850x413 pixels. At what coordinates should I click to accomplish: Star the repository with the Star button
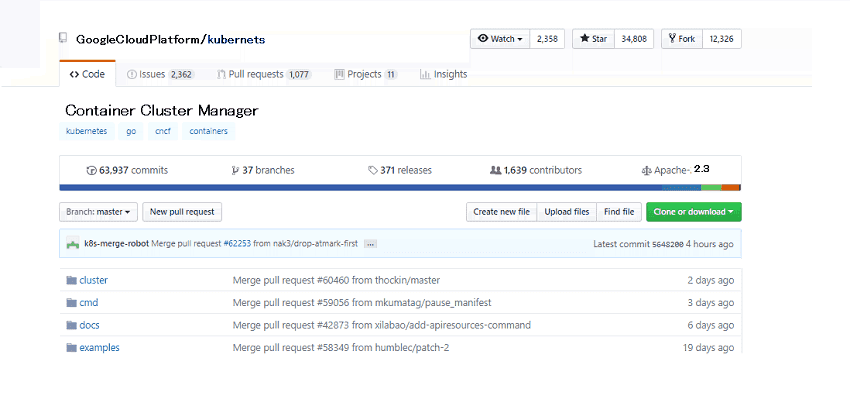coord(594,39)
